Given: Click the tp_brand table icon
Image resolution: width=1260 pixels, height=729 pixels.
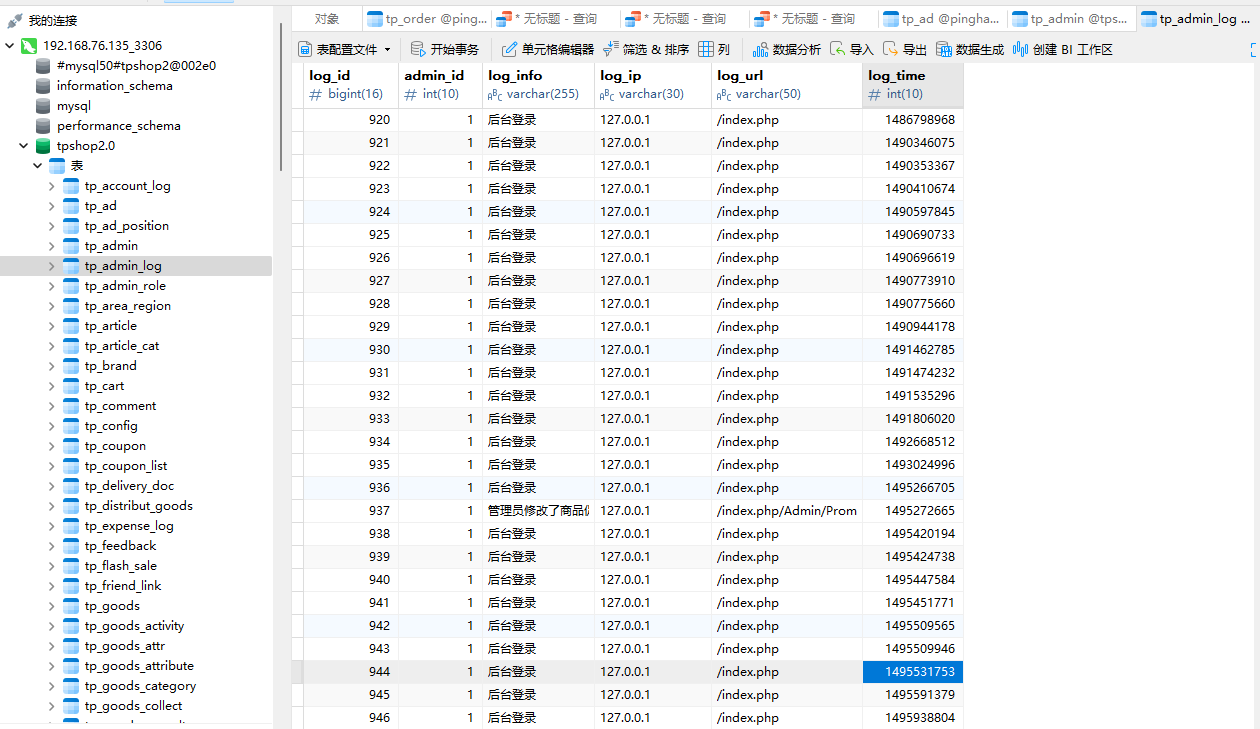Looking at the screenshot, I should pyautogui.click(x=71, y=366).
